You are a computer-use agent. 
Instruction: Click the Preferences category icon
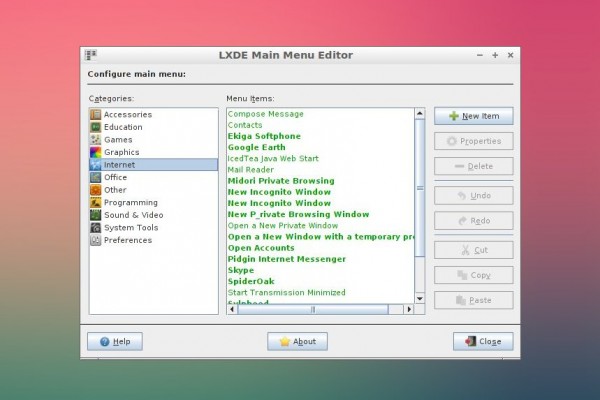coord(96,240)
